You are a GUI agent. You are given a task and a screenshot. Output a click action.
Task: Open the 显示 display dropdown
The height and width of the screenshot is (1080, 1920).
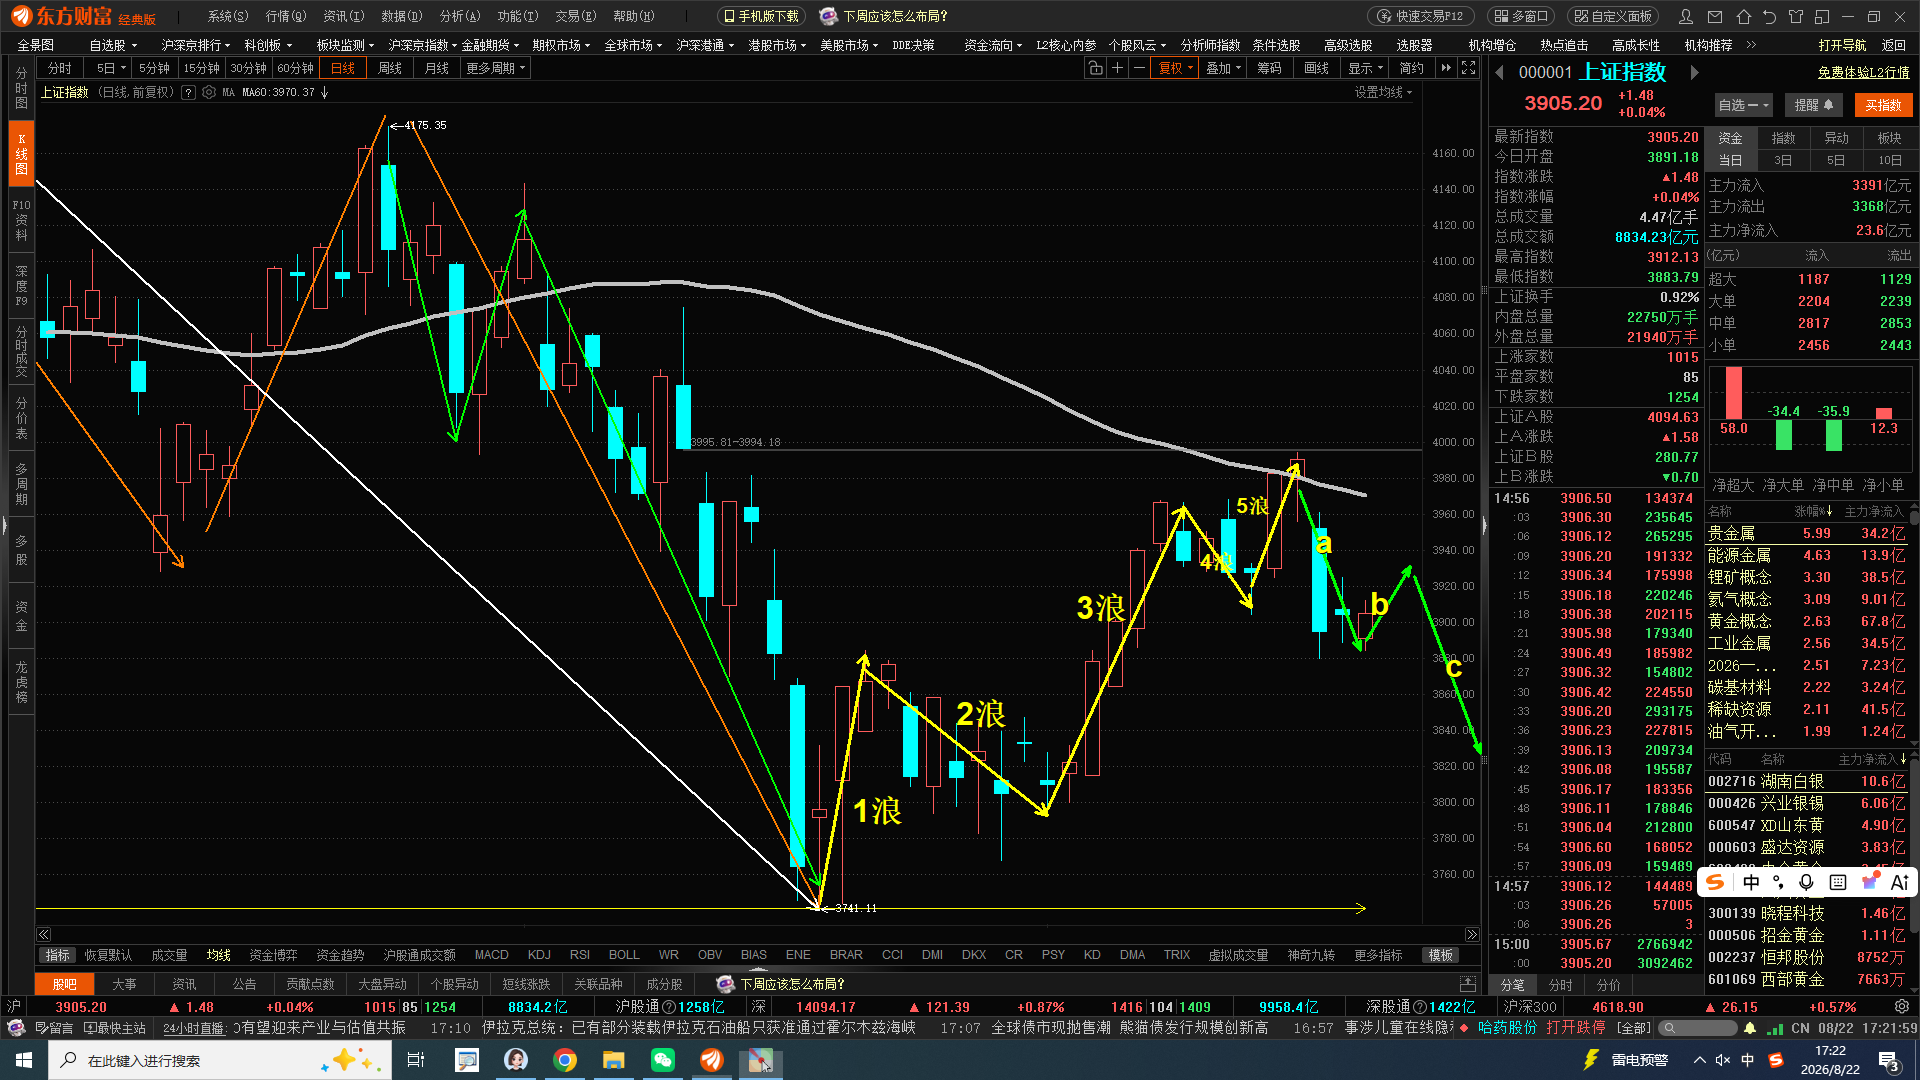tap(1365, 68)
